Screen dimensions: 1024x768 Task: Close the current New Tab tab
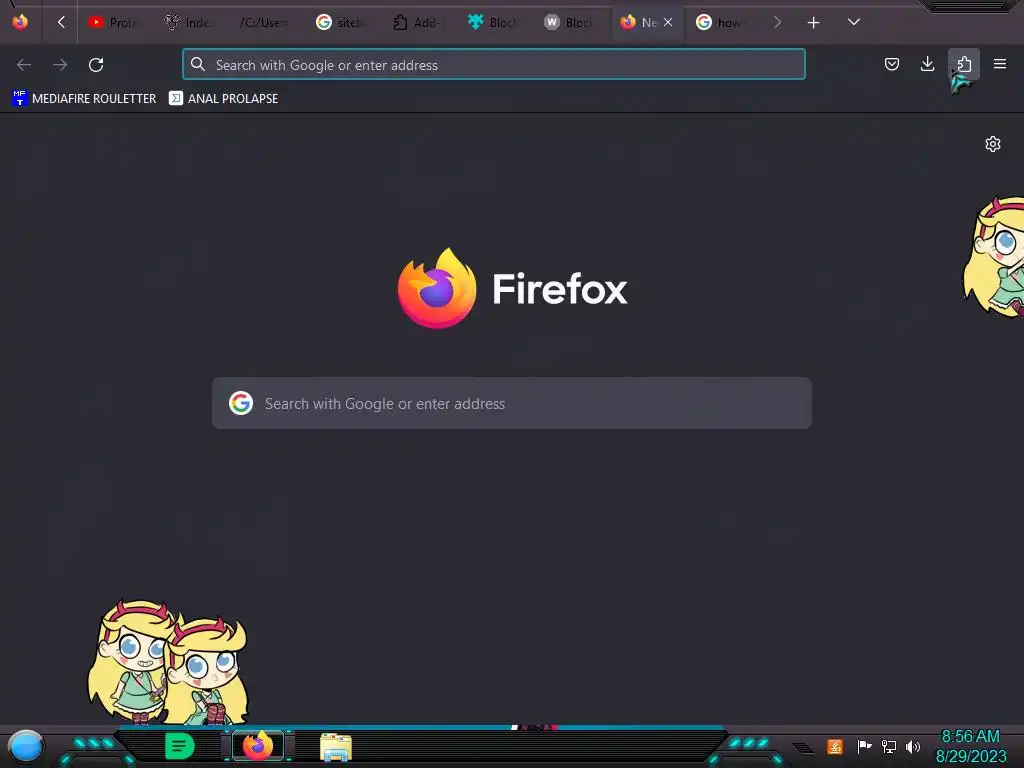click(x=668, y=22)
